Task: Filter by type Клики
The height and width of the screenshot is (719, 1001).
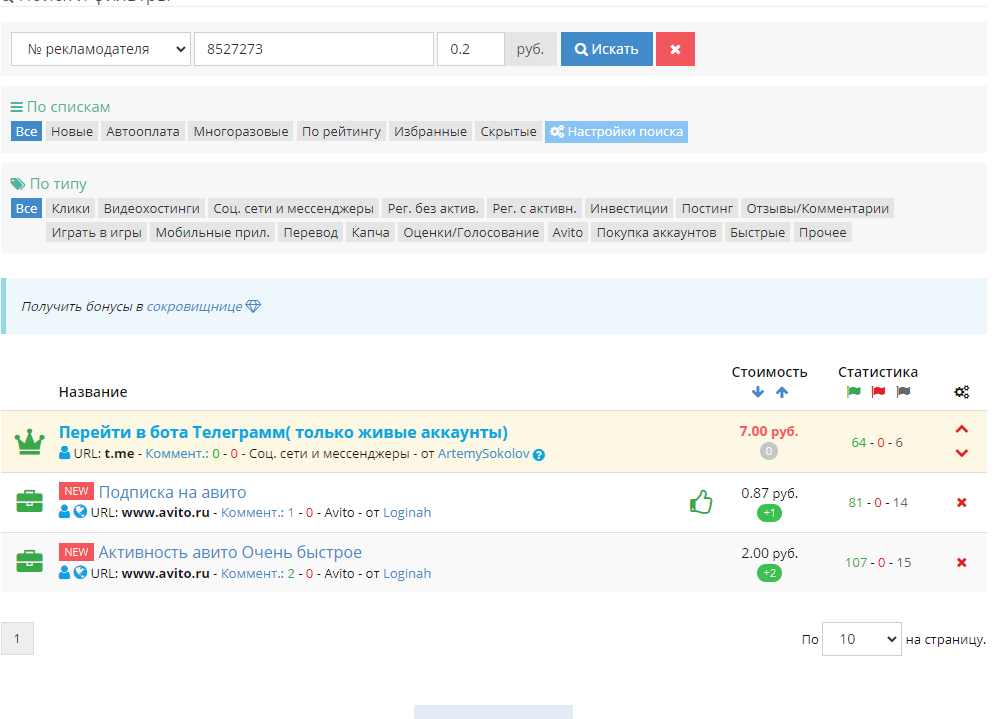Action: pyautogui.click(x=71, y=208)
